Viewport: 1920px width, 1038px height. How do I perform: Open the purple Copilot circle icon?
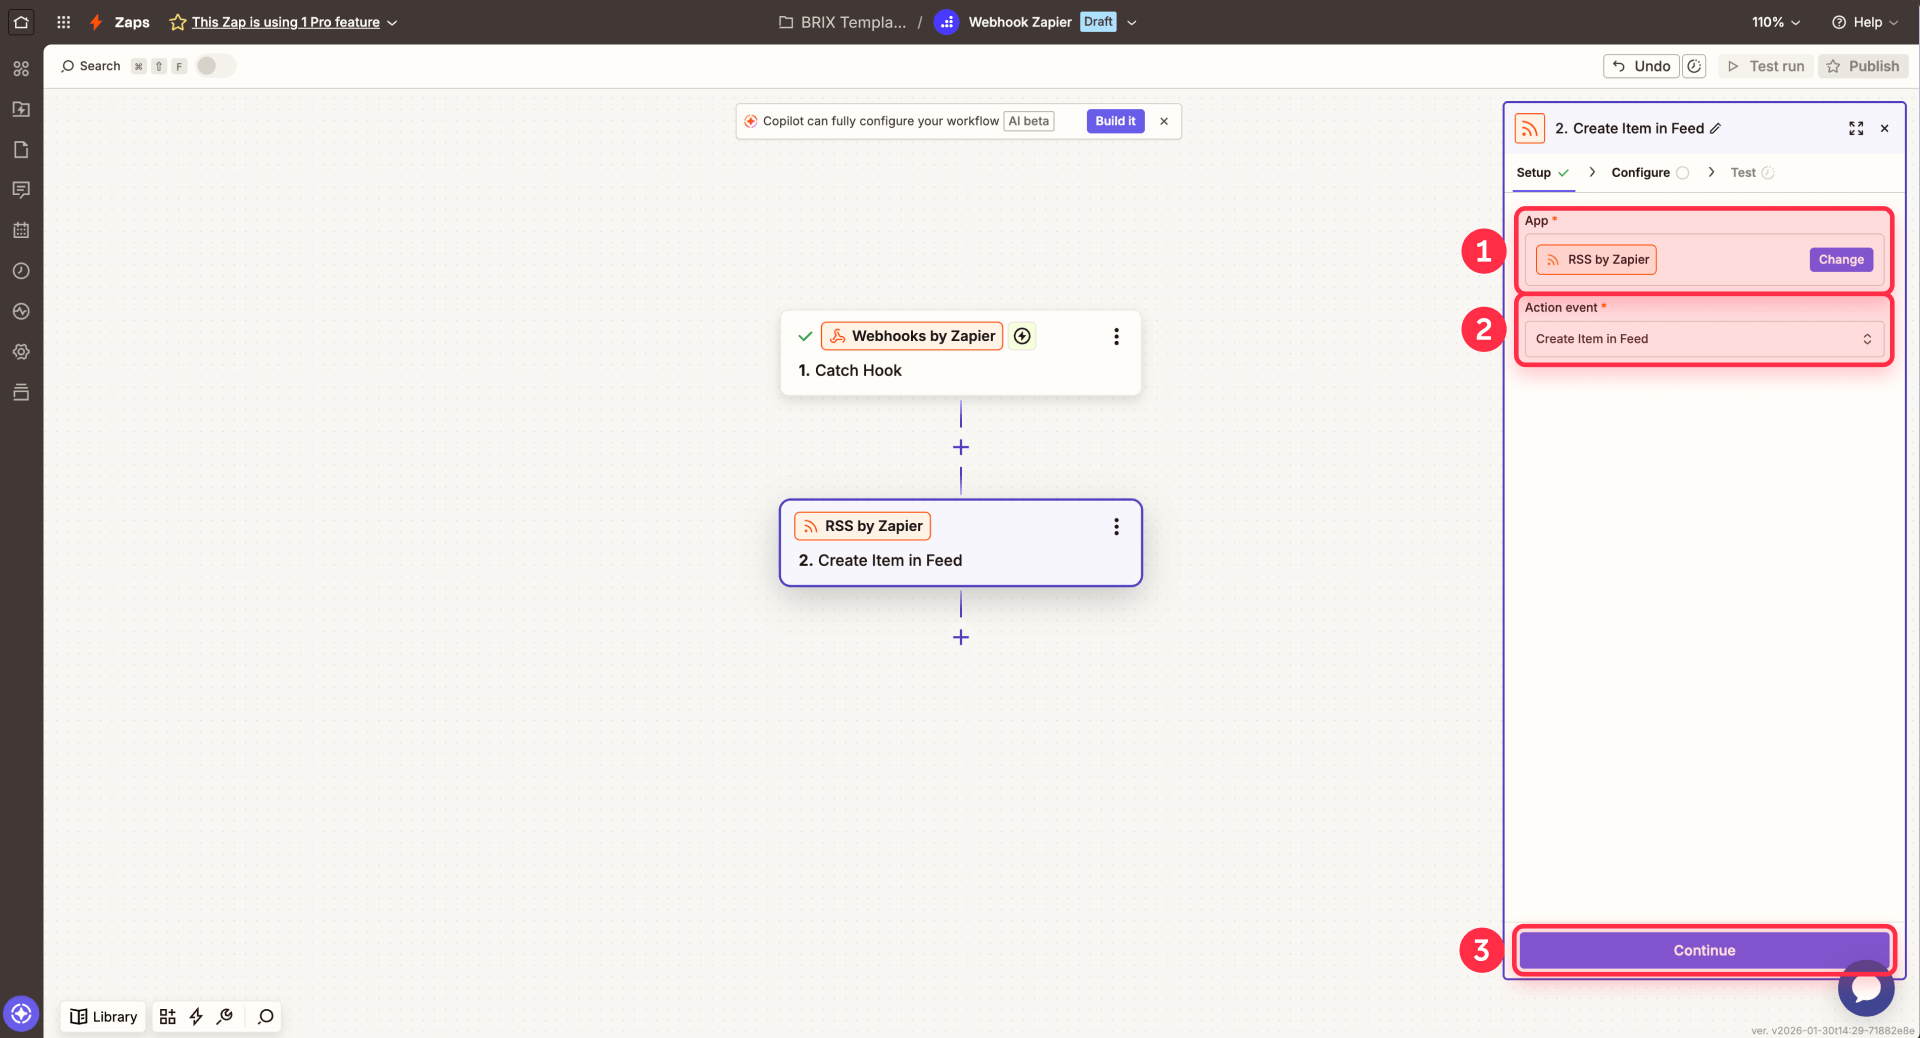tap(21, 1013)
